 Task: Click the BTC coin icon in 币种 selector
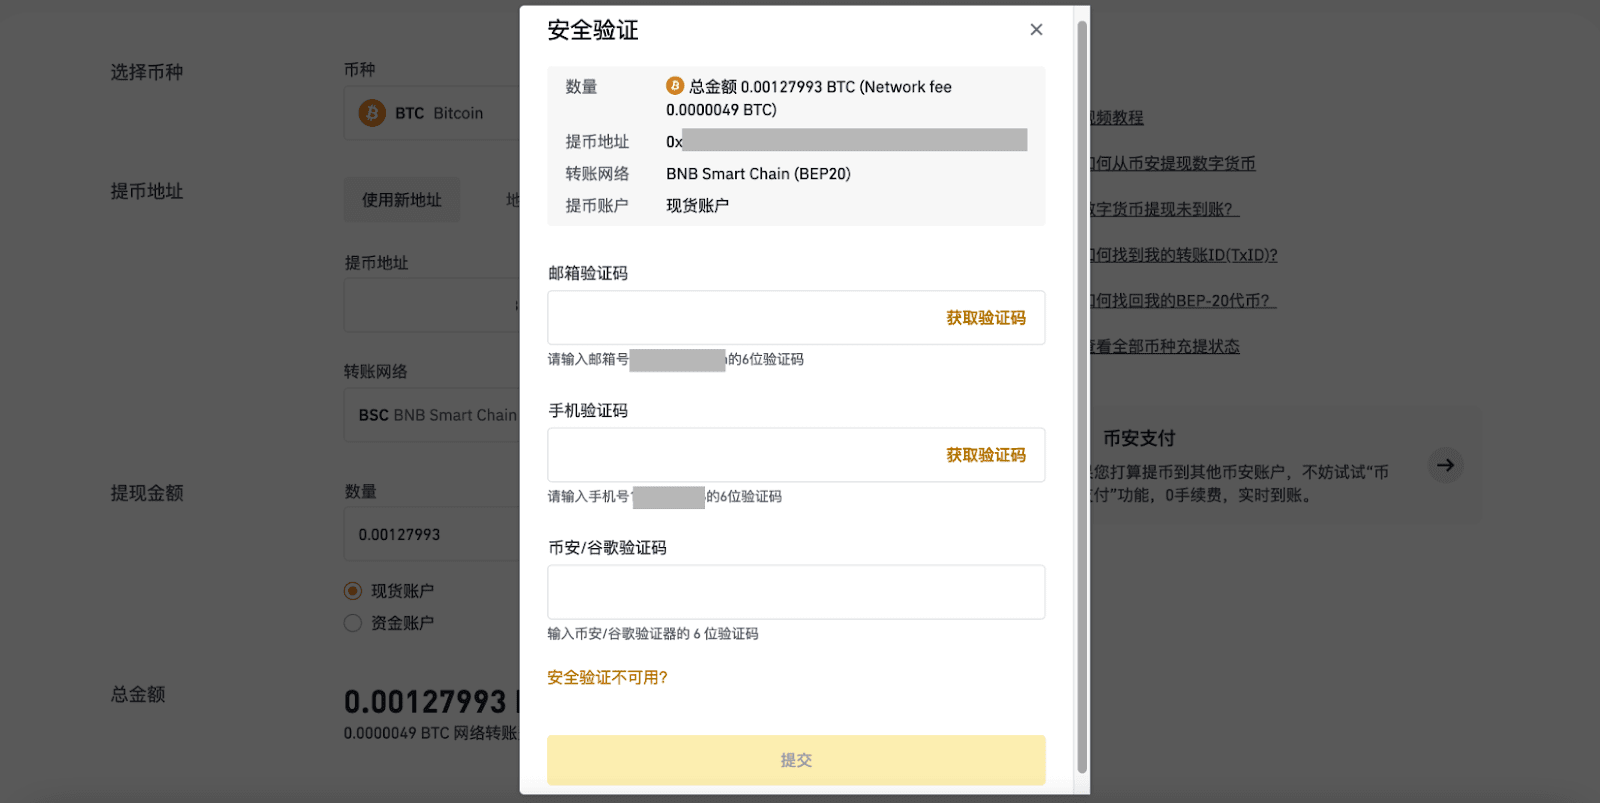(x=372, y=113)
